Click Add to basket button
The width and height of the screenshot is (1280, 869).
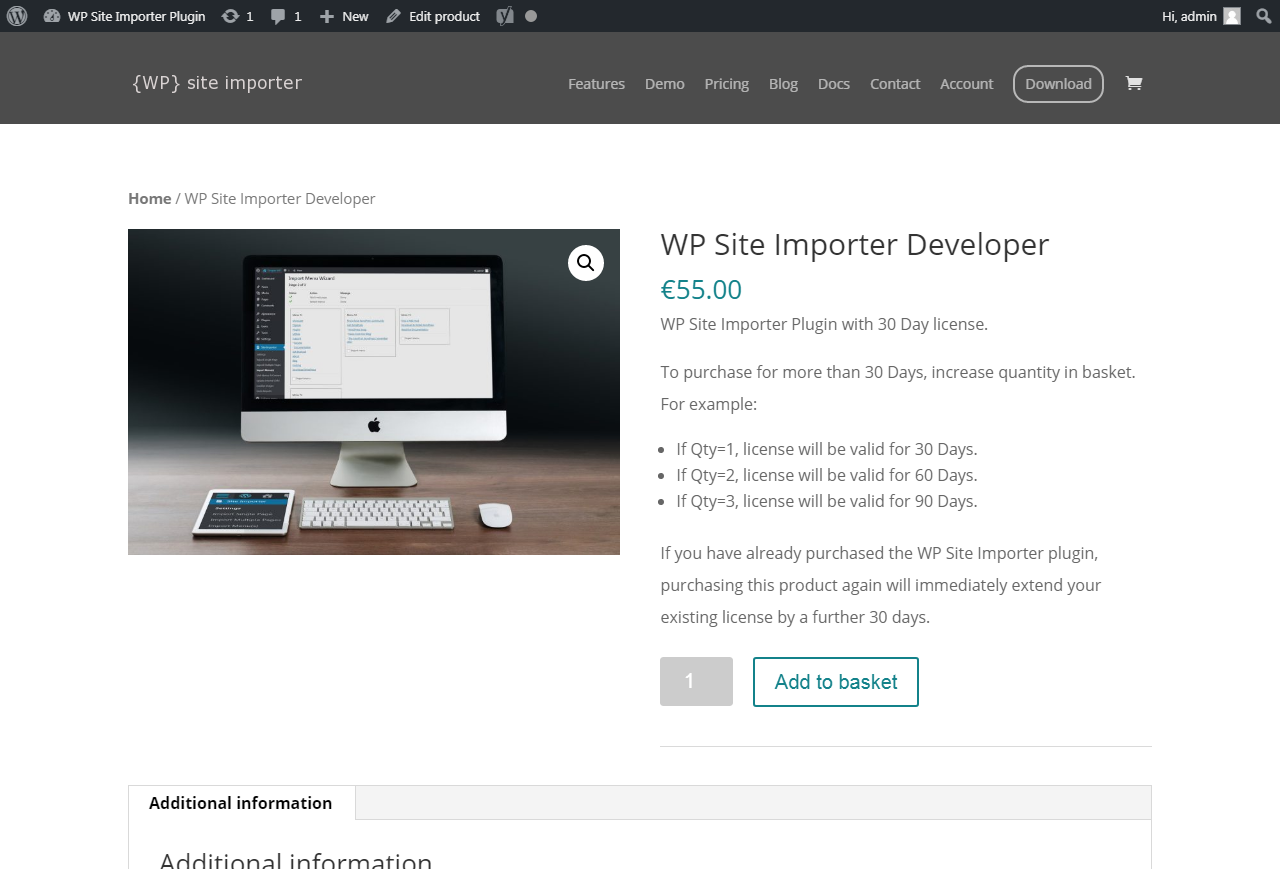pos(836,682)
